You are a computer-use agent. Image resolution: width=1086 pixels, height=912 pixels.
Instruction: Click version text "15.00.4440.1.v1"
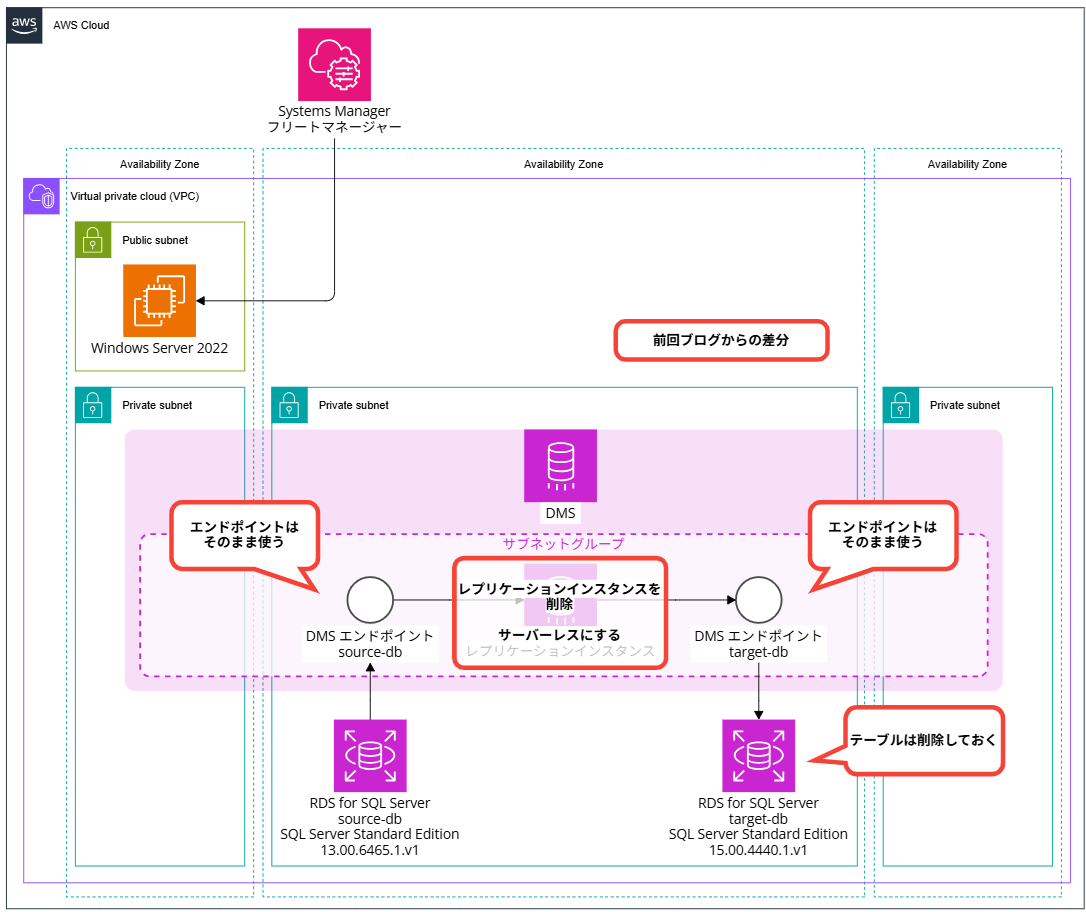coord(758,850)
